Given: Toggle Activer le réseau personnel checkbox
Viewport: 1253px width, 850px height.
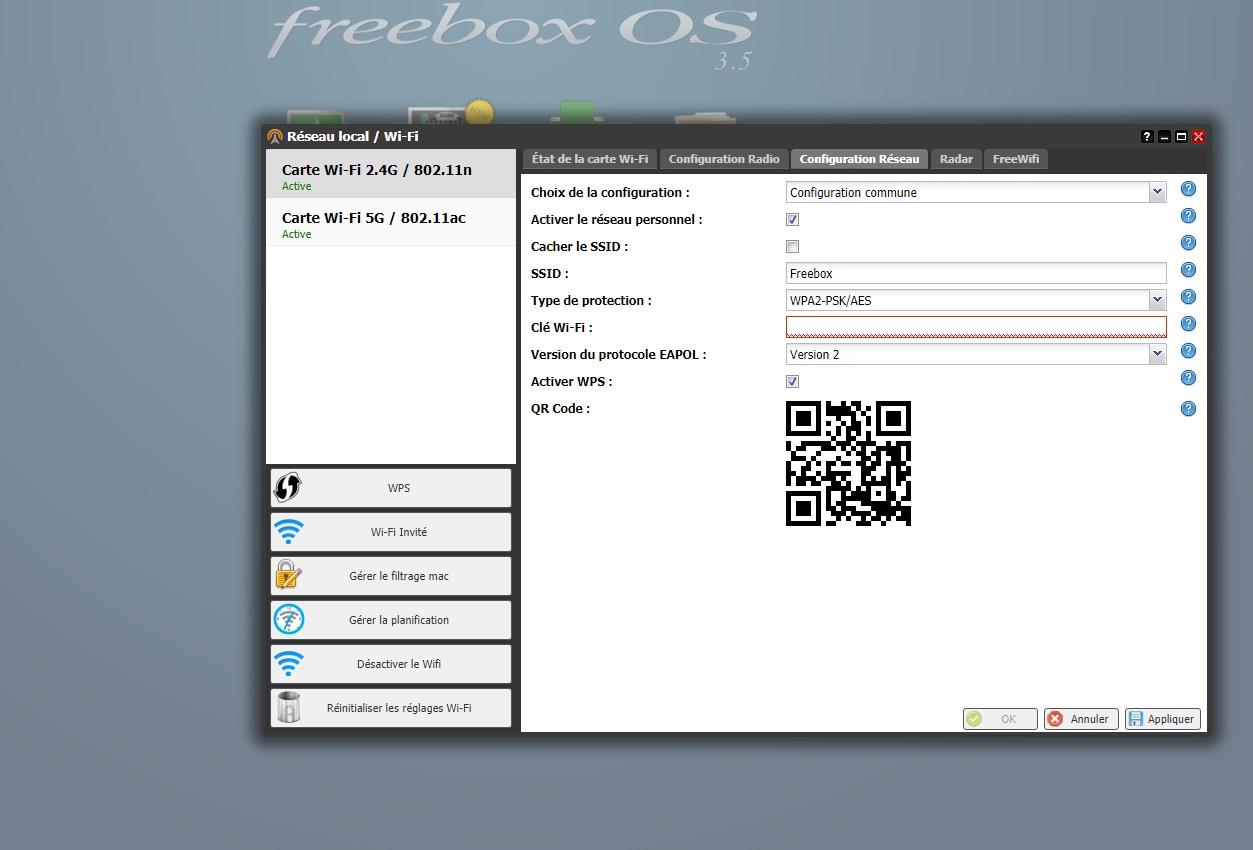Looking at the screenshot, I should pyautogui.click(x=793, y=220).
